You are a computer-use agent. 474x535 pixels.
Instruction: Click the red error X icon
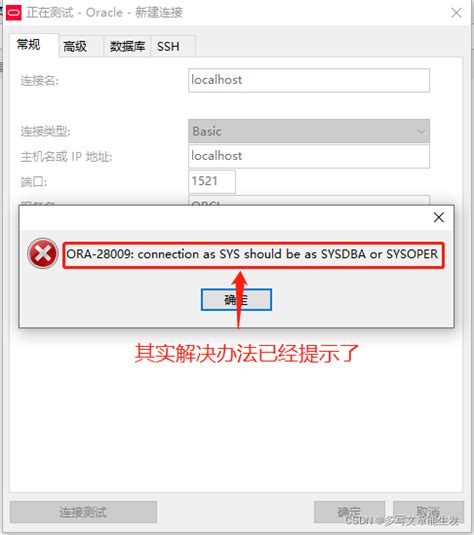(43, 253)
